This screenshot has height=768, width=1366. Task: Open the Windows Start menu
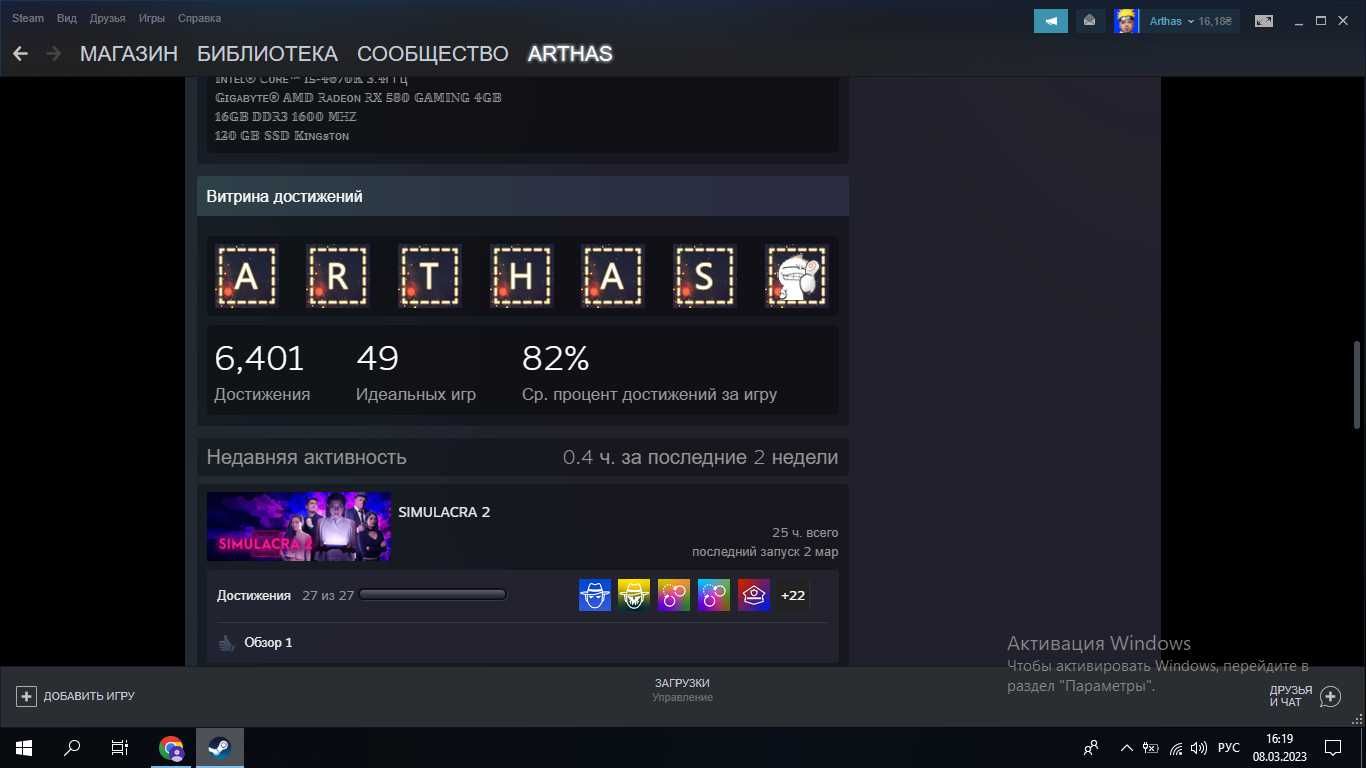[24, 747]
